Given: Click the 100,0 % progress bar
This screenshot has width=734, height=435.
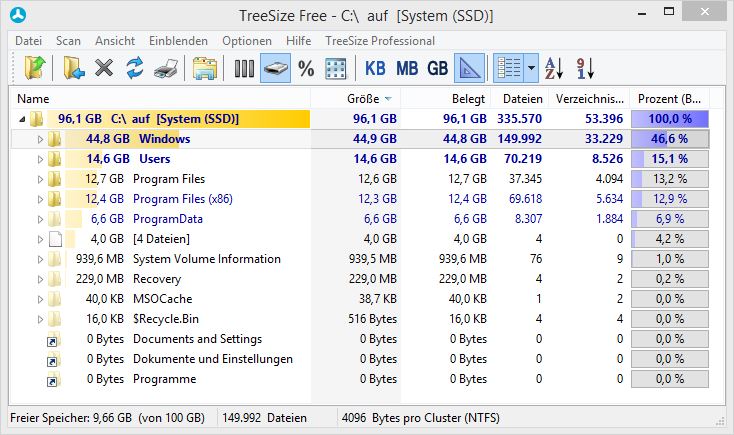Looking at the screenshot, I should pos(670,119).
